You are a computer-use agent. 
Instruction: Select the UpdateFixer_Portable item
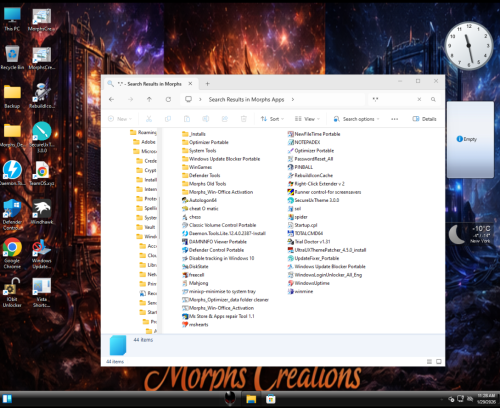point(313,258)
